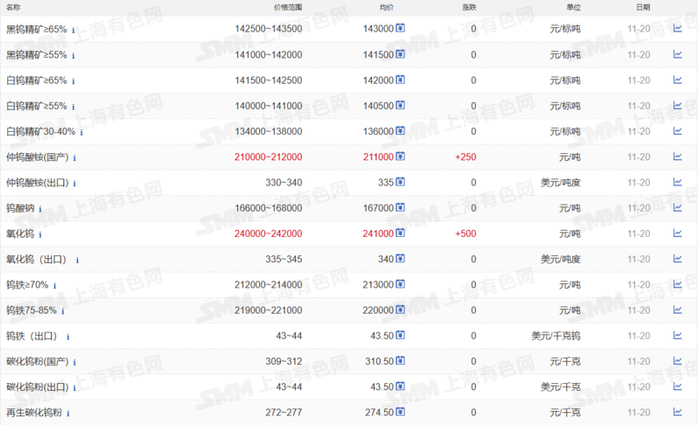Screen dimensions: 700x425
Task: Open the calendar icon next to 274.50
Action: (x=400, y=412)
